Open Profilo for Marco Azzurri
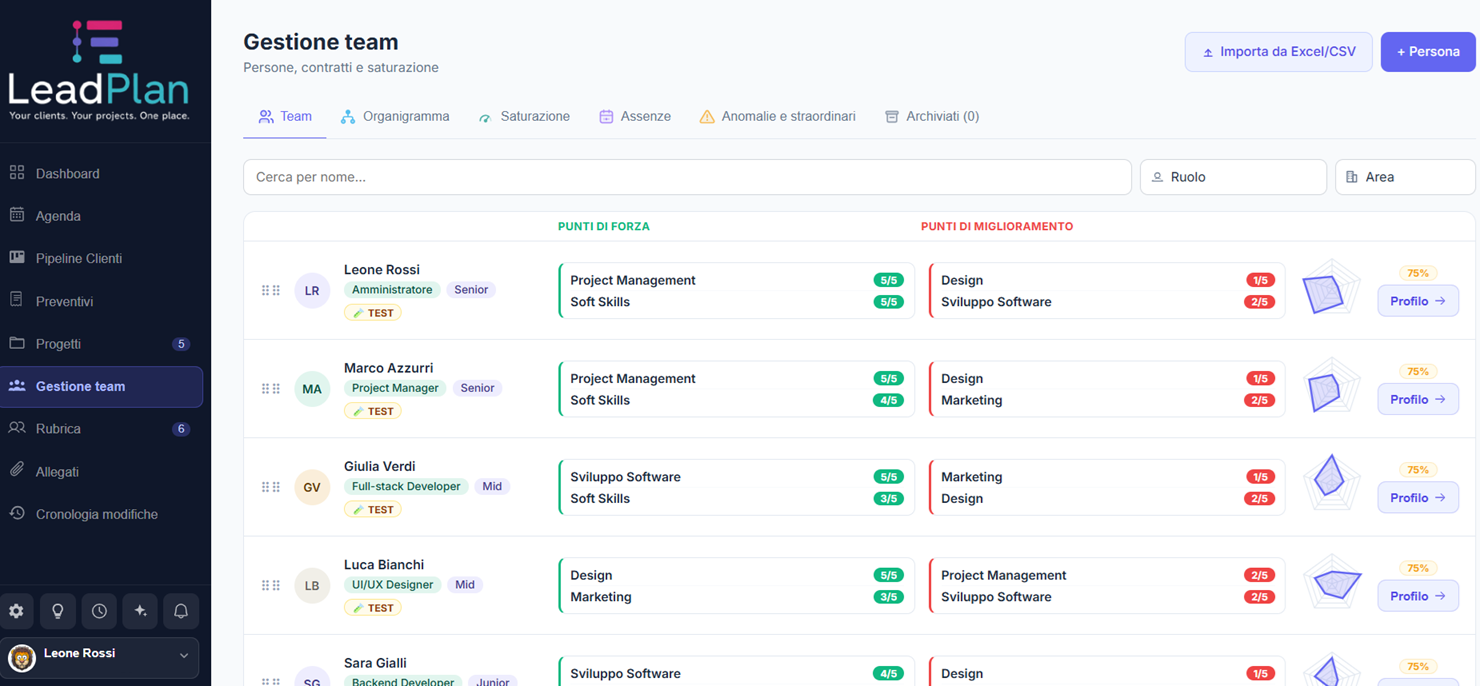Screen dimensions: 1480x686 1418,399
